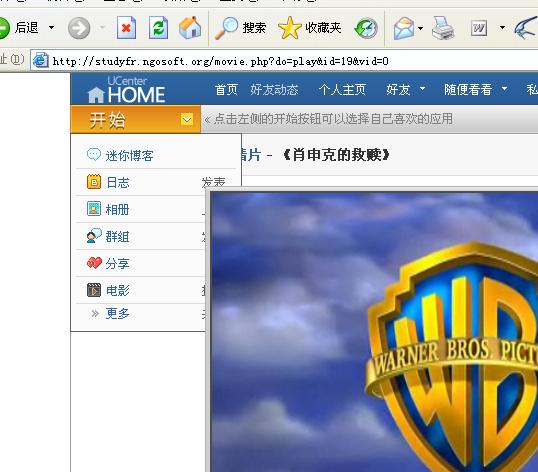Open 日志 from the start menu
This screenshot has height=472, width=538.
[118, 182]
